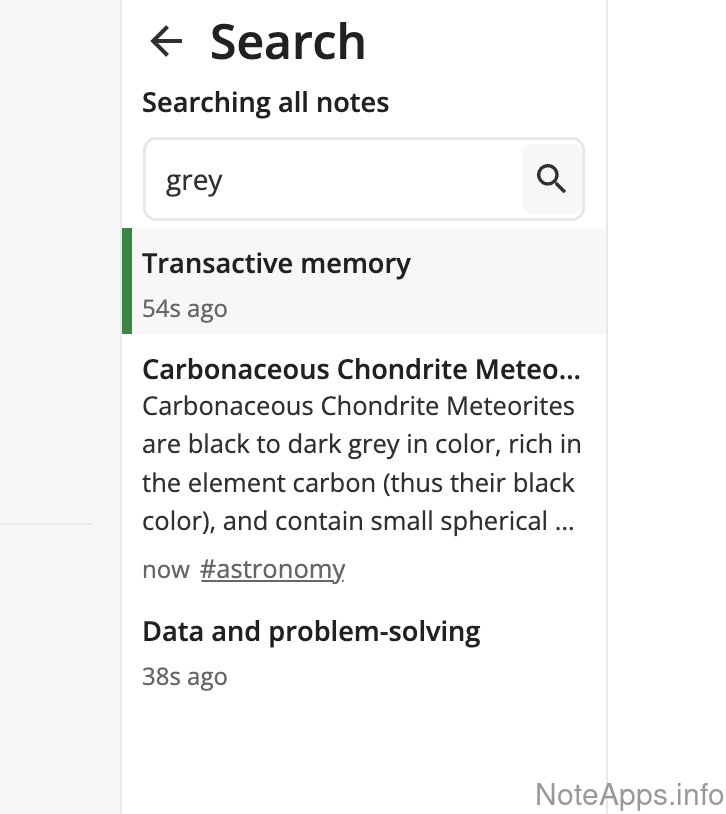Click the '54s ago' timestamp under Transactive memory

pos(185,309)
